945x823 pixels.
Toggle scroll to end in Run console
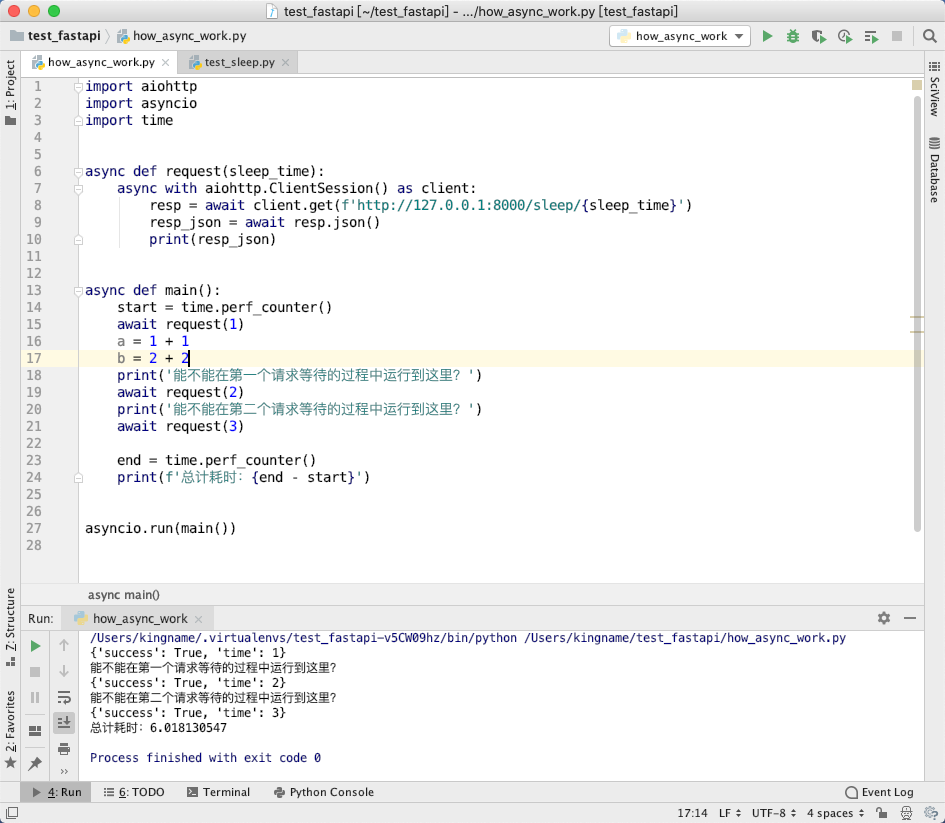click(x=64, y=722)
